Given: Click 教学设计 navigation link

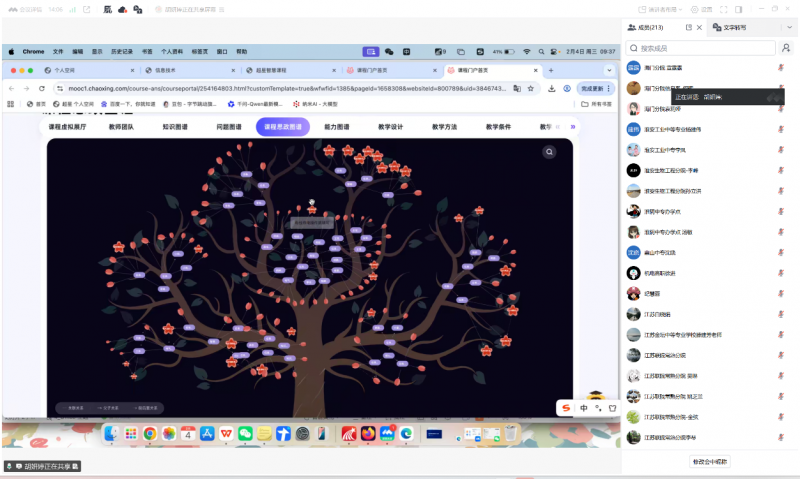Looking at the screenshot, I should tap(390, 127).
